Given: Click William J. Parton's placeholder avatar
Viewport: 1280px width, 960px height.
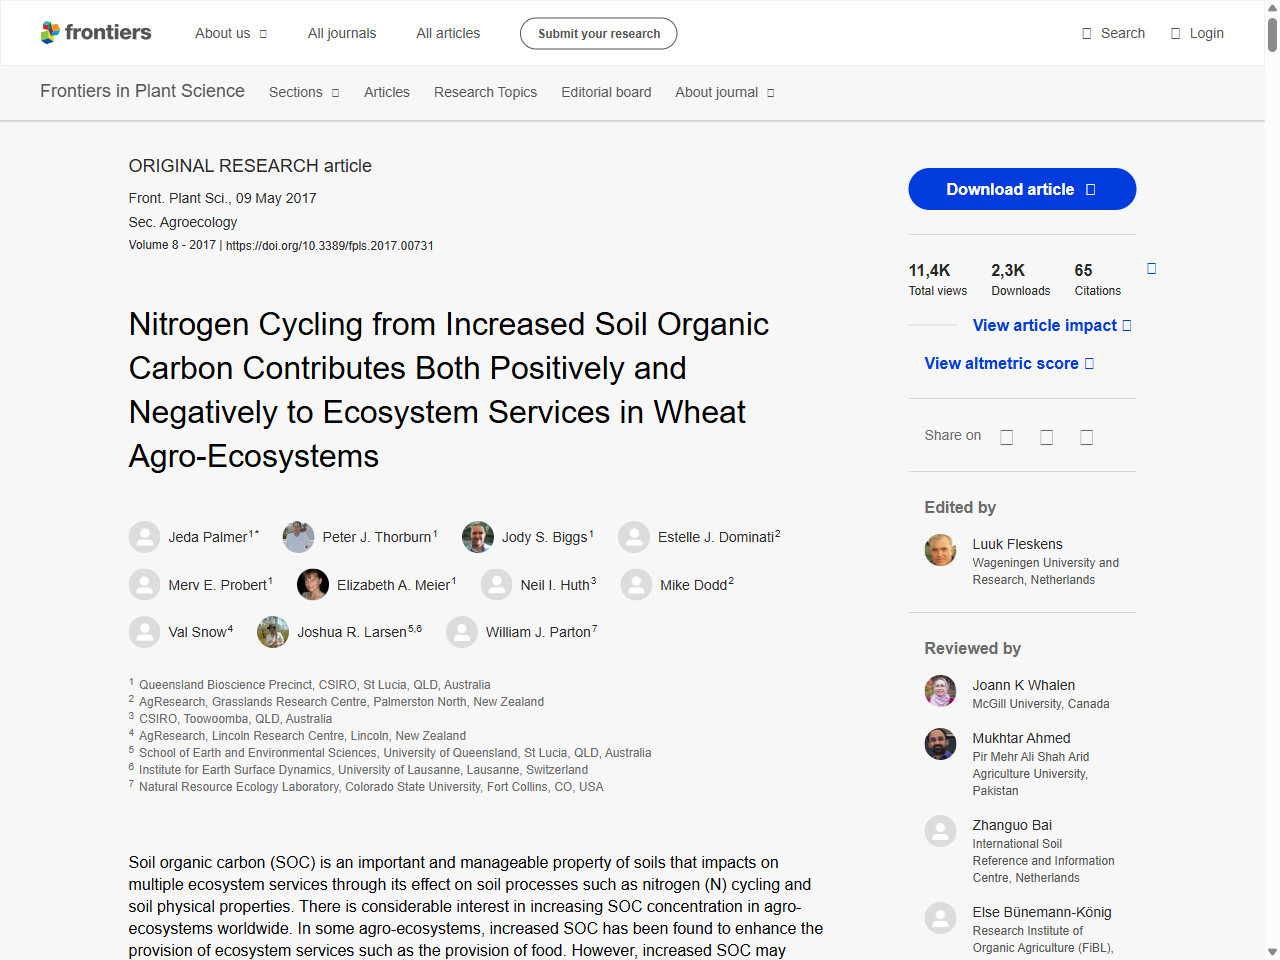Looking at the screenshot, I should coord(462,632).
